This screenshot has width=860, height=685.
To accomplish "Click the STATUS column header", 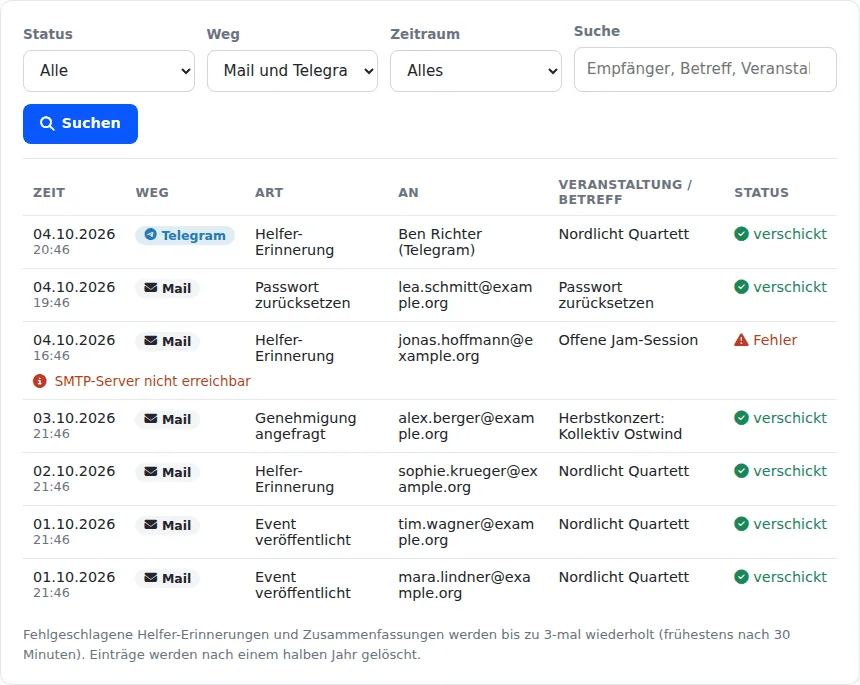I will [x=761, y=193].
